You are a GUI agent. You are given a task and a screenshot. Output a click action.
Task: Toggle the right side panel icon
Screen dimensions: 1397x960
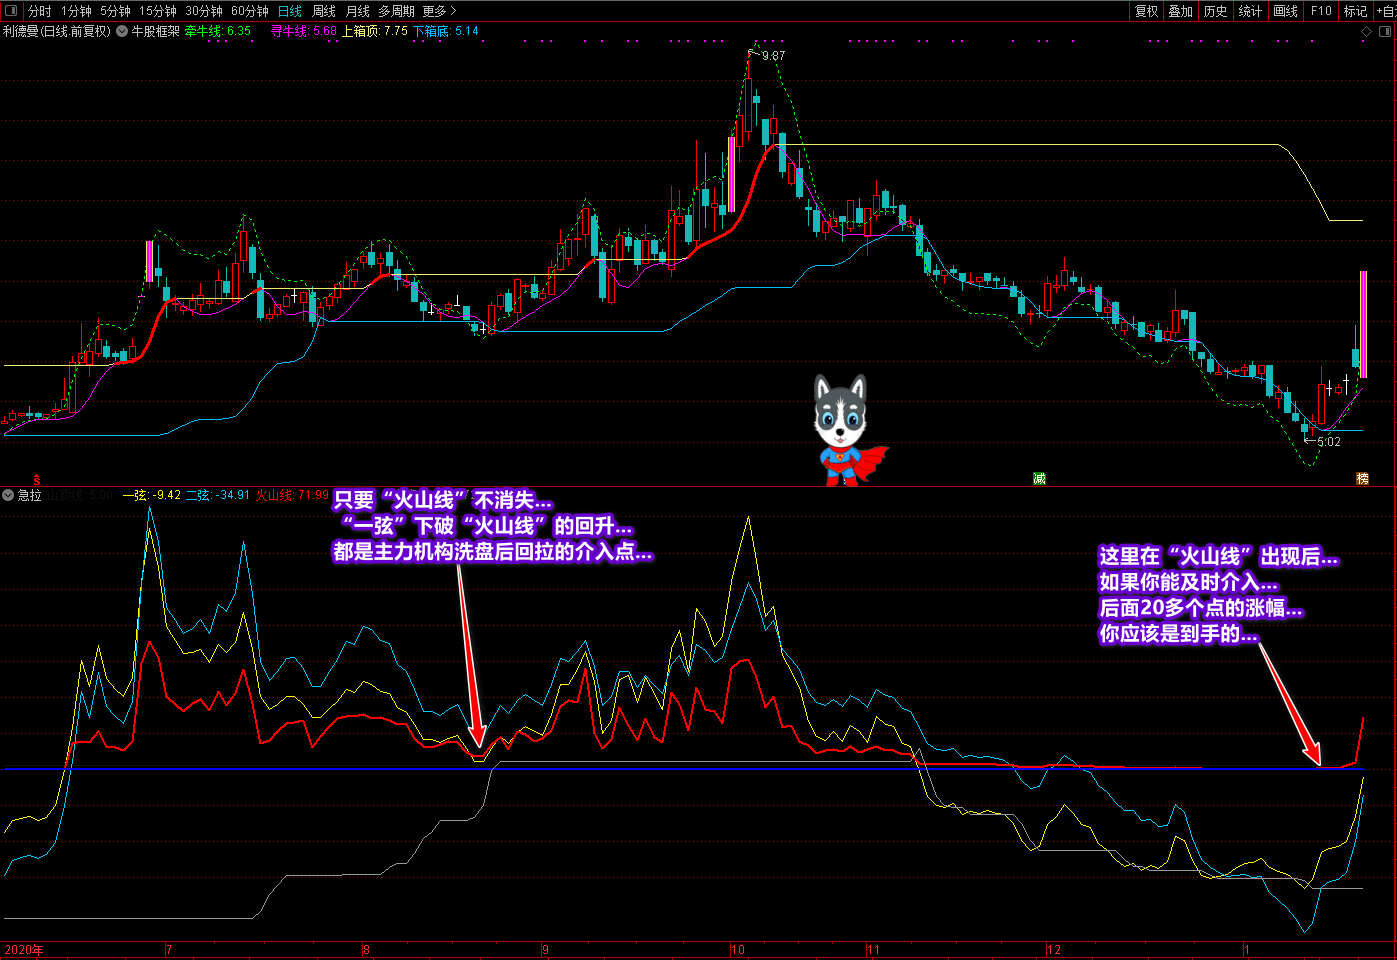point(1386,32)
